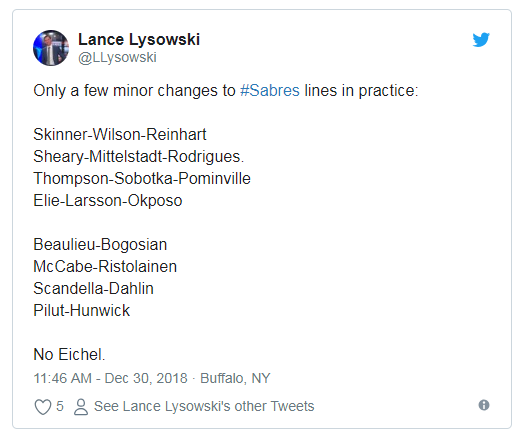The height and width of the screenshot is (441, 526).
Task: Click the Beaulieu-Bogosian defense pairing
Action: coord(100,244)
